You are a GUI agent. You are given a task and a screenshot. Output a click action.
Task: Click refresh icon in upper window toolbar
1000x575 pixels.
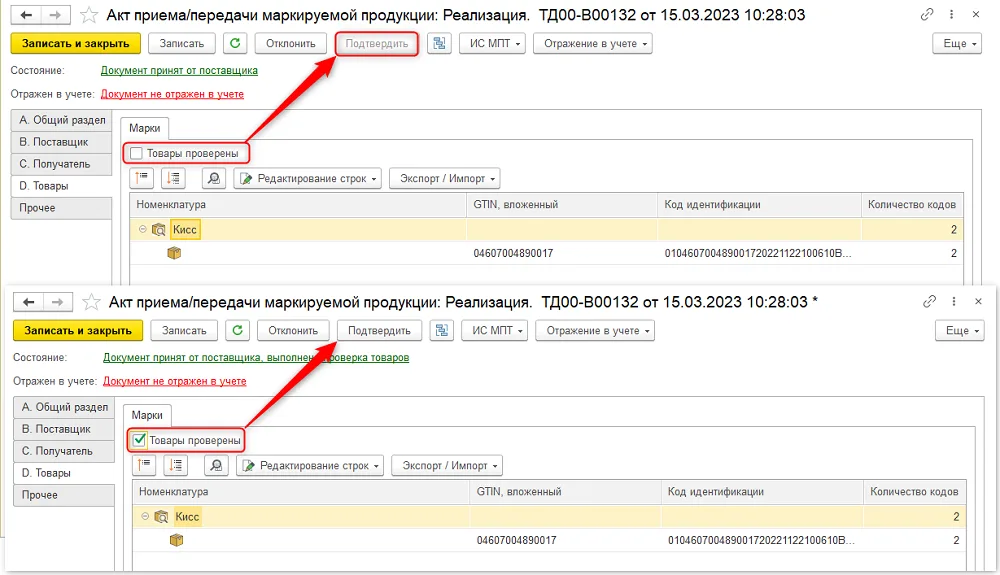(235, 43)
